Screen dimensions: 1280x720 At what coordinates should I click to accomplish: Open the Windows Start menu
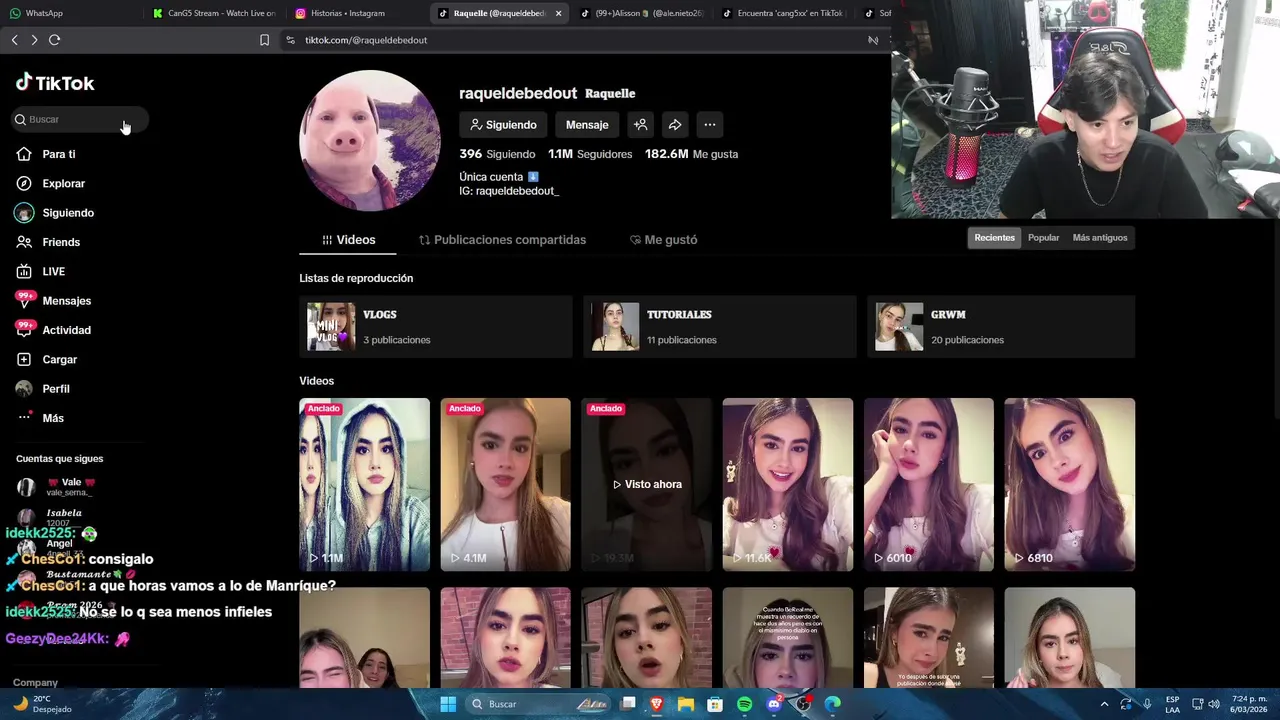[x=448, y=704]
